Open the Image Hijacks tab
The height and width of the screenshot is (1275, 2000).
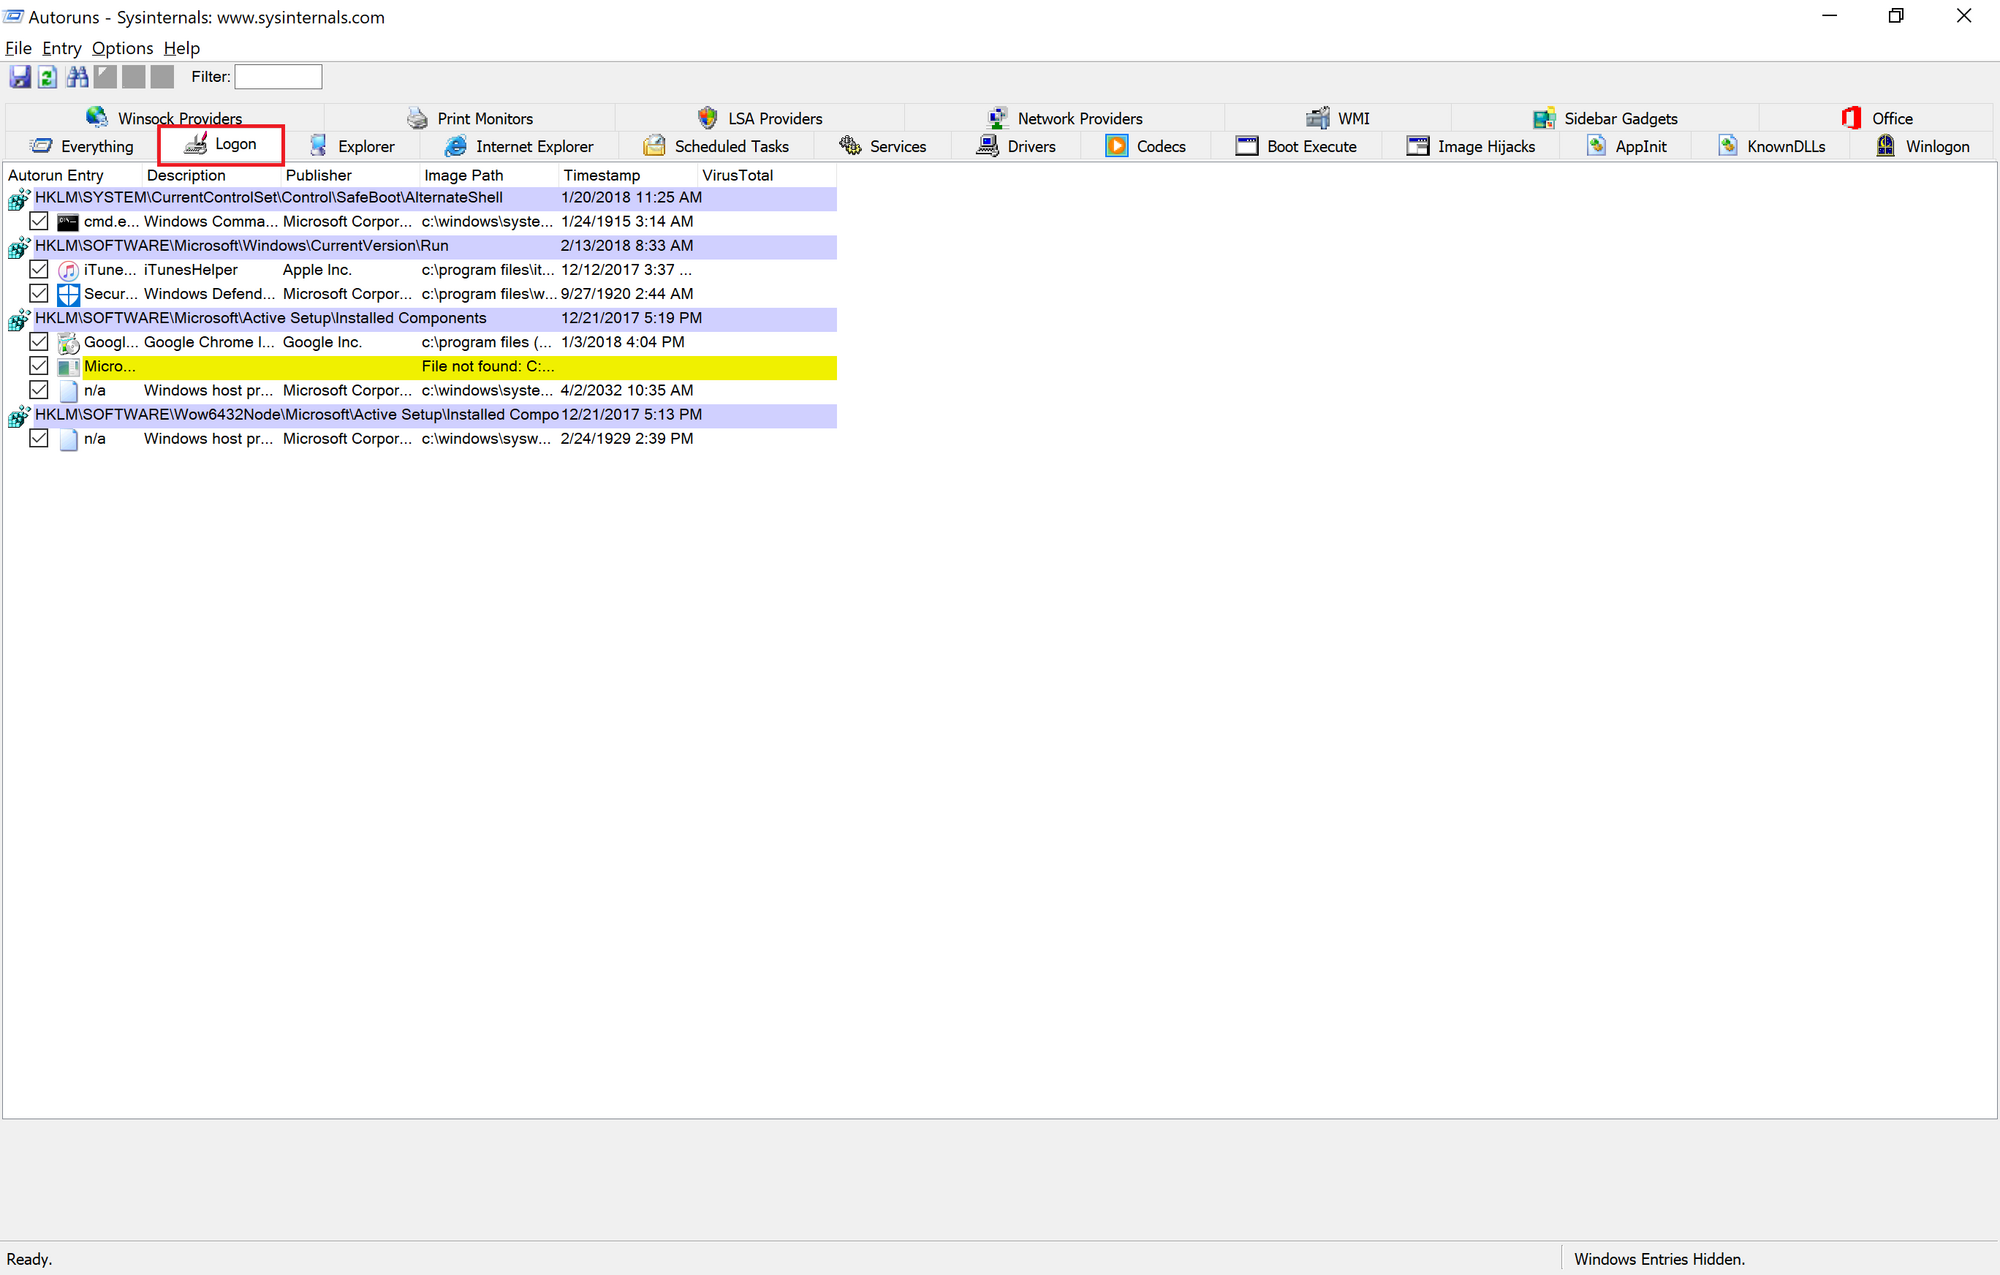pyautogui.click(x=1471, y=146)
